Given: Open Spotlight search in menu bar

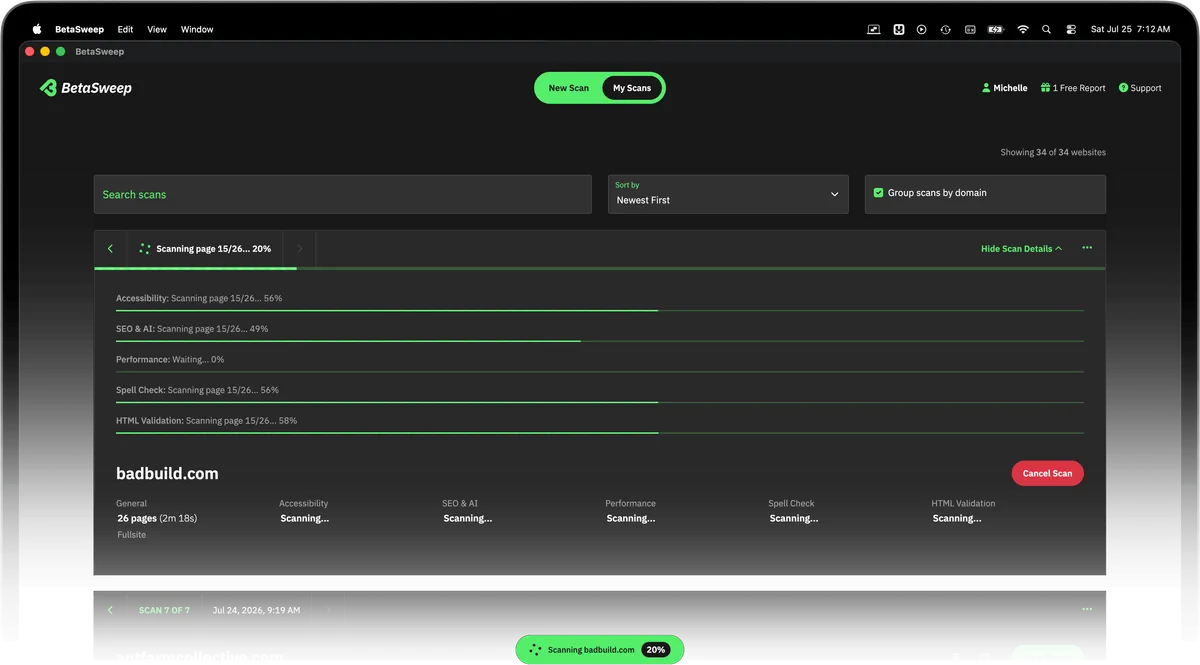Looking at the screenshot, I should pos(1046,29).
